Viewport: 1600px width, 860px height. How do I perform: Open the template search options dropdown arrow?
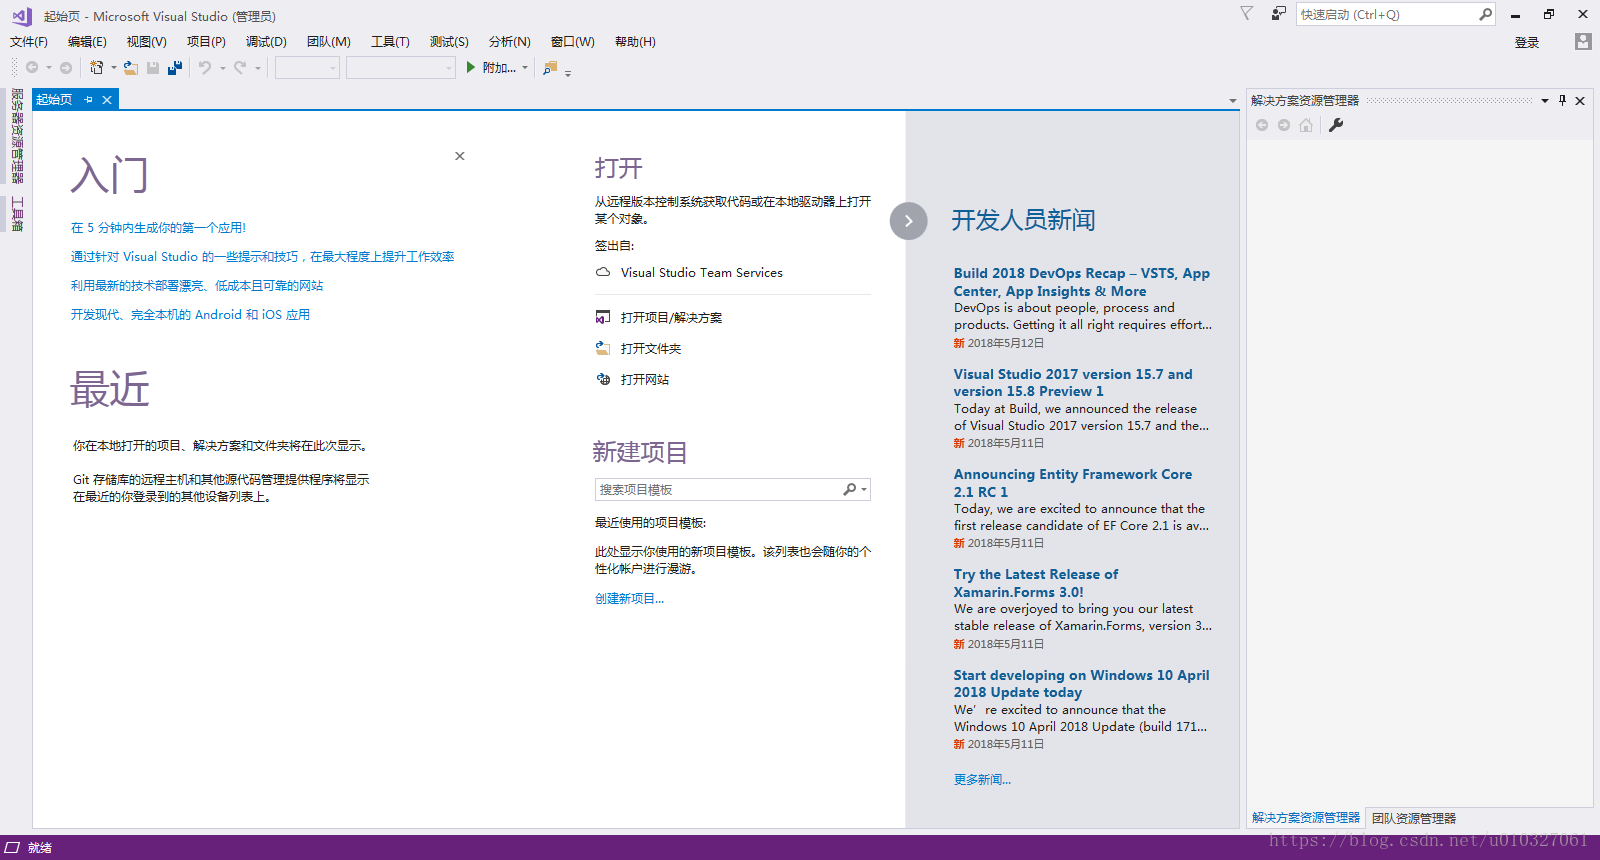(864, 490)
